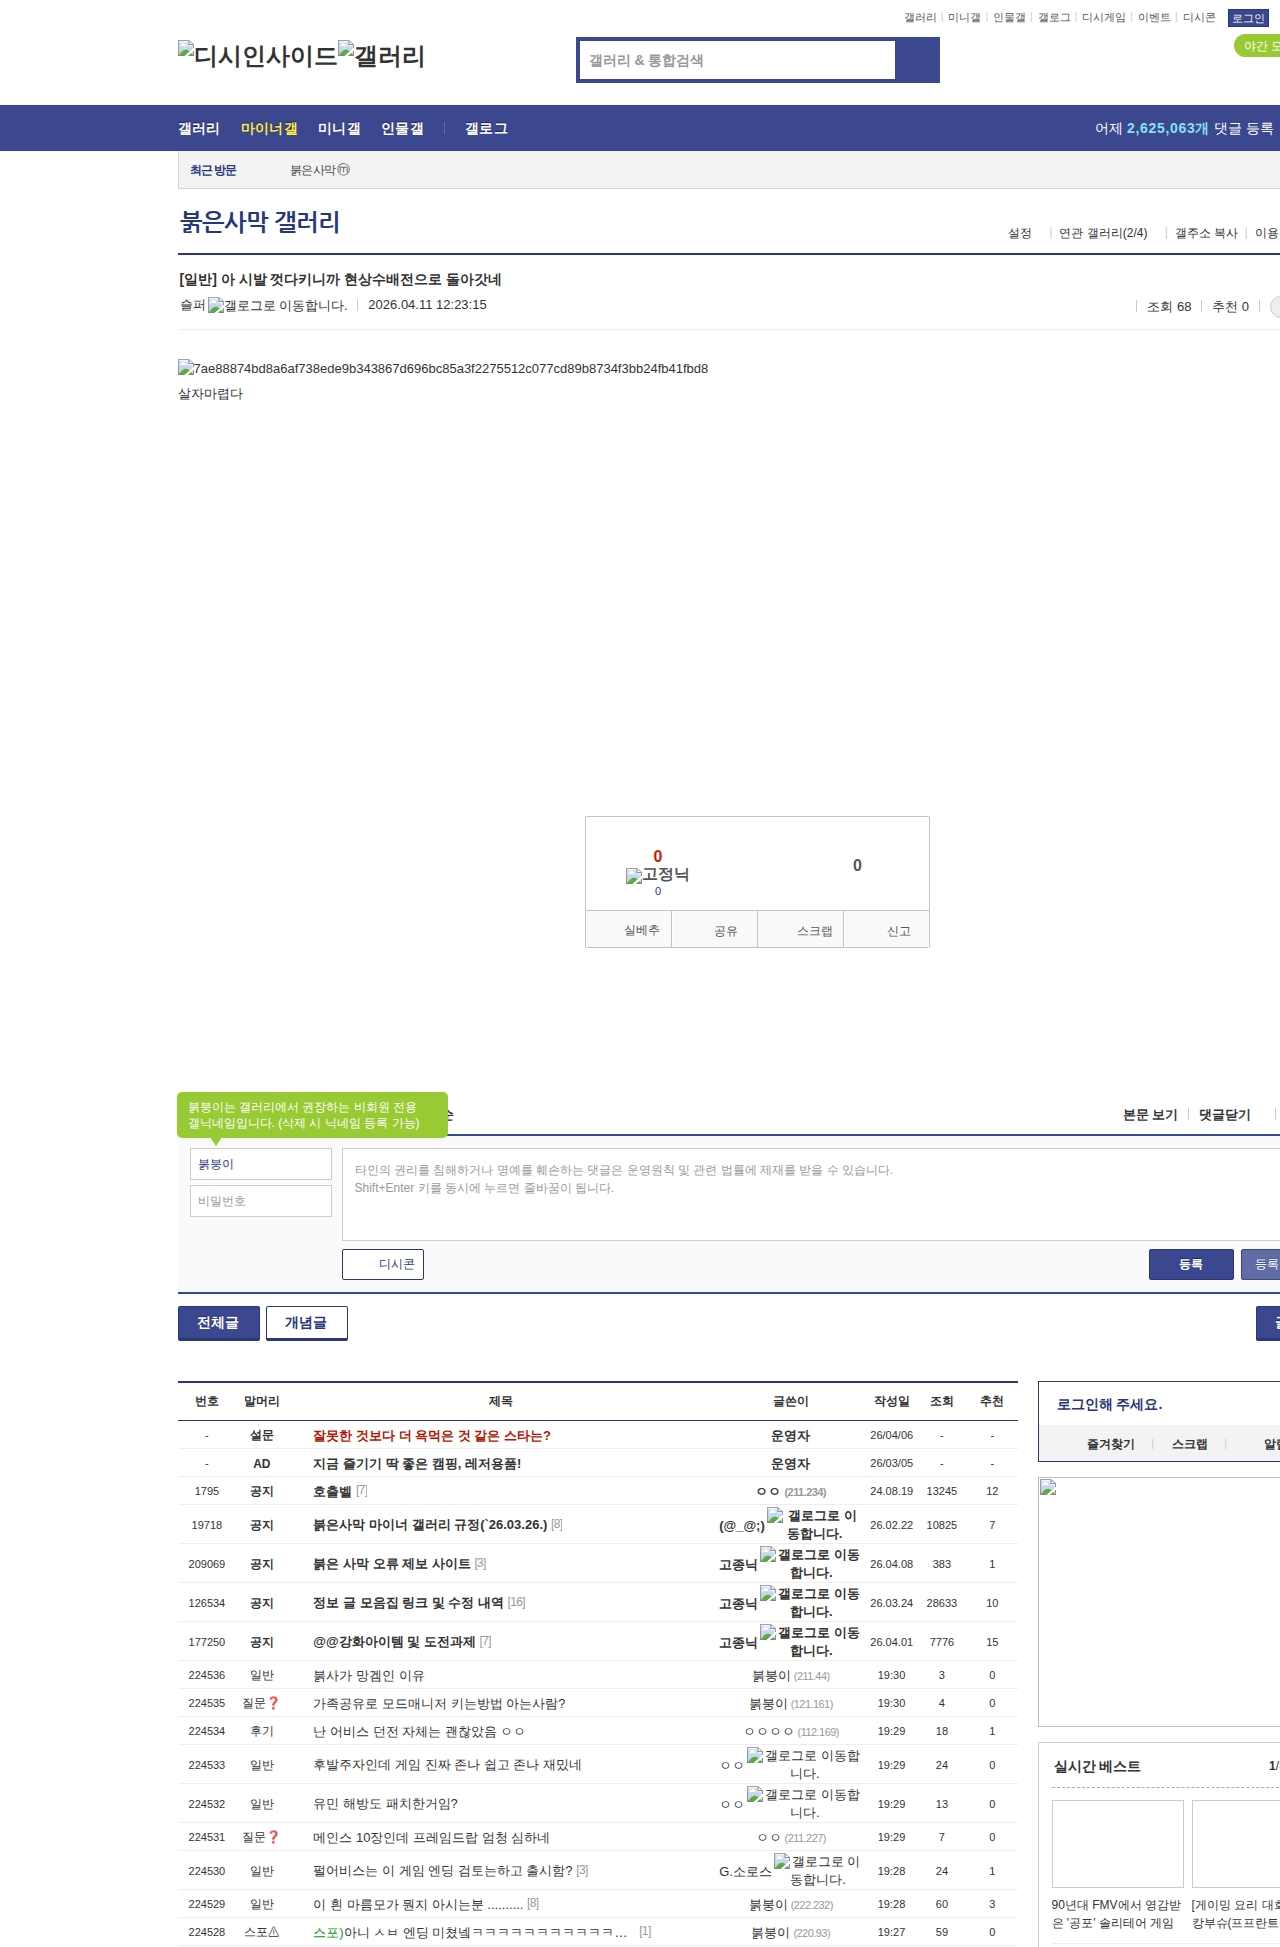Screen dimensions: 1280x1947
Task: Open gallog icon in 유민 해방도 패치한거임? row
Action: pos(803,1804)
